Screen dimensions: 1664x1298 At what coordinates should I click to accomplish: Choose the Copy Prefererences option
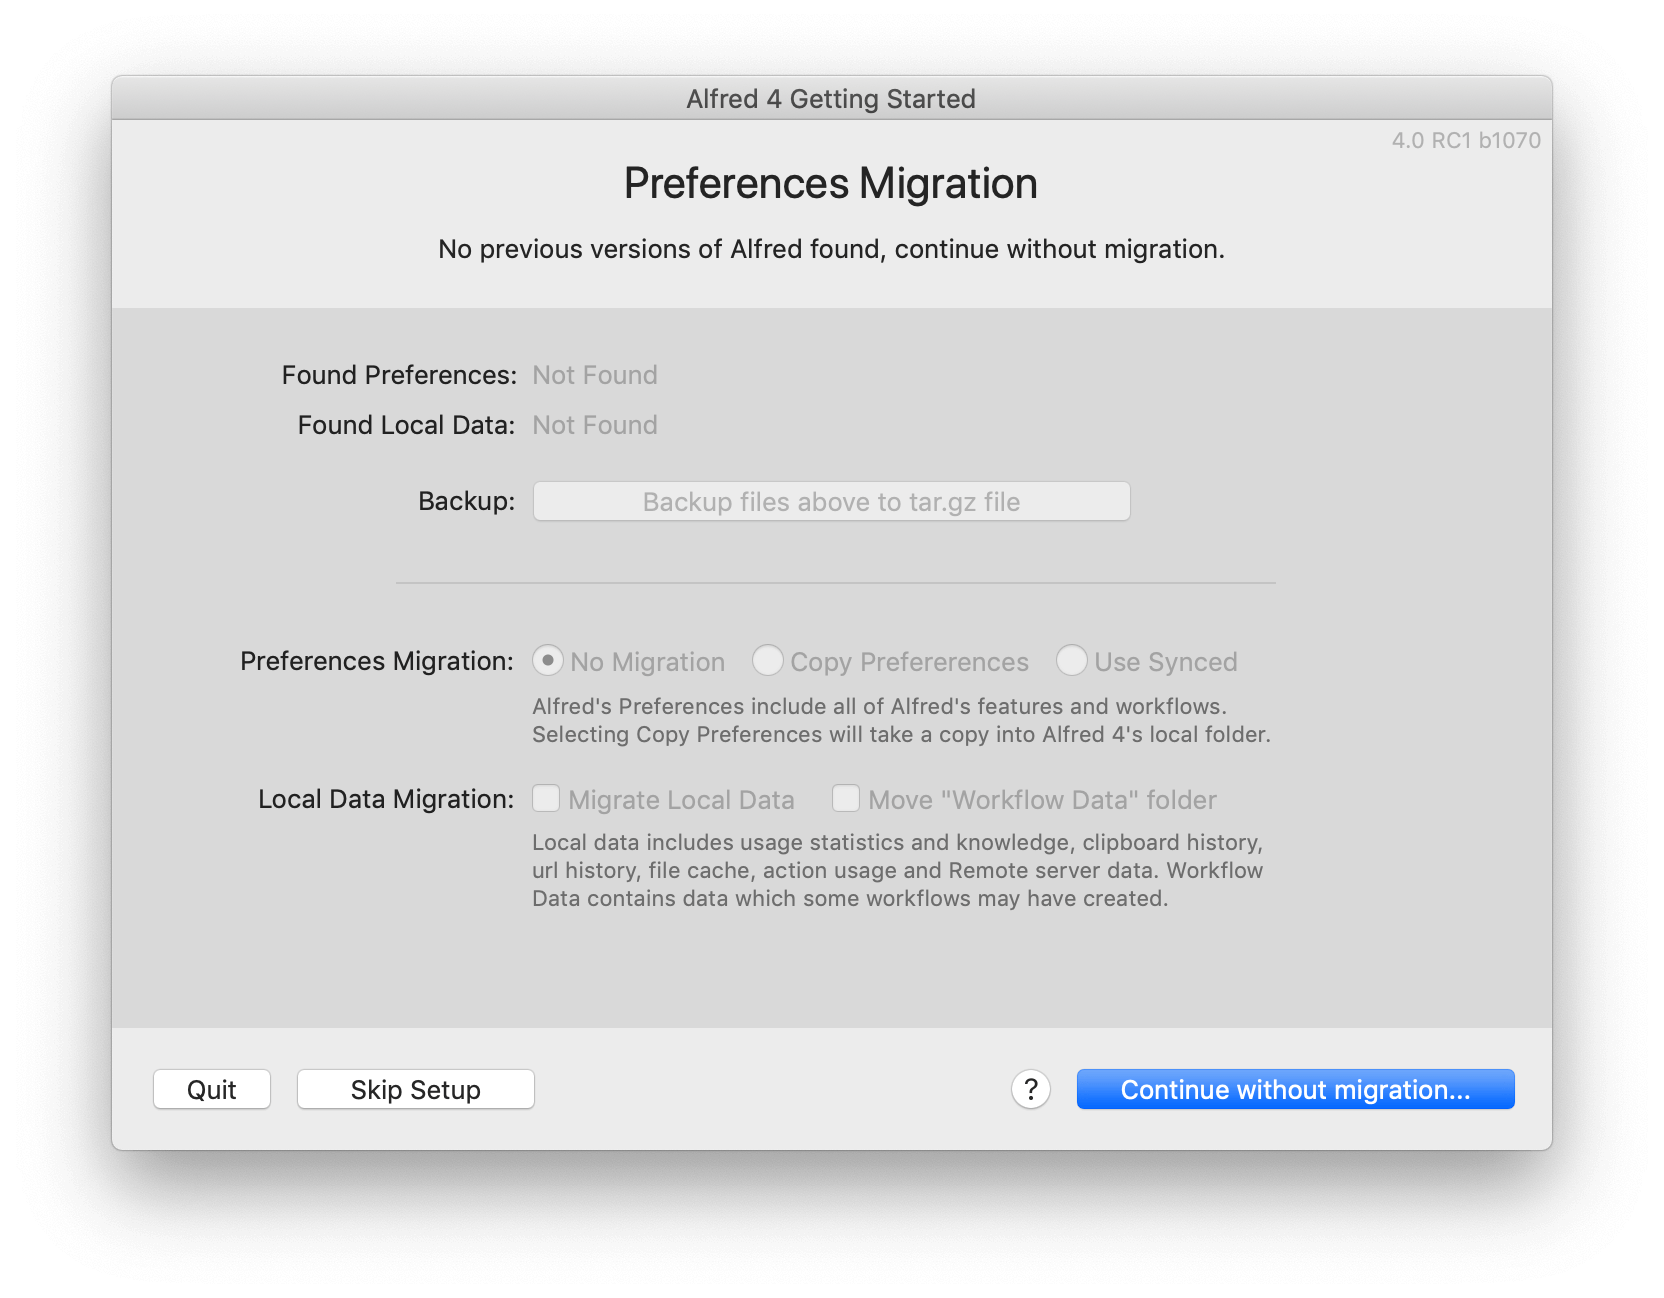click(x=768, y=661)
